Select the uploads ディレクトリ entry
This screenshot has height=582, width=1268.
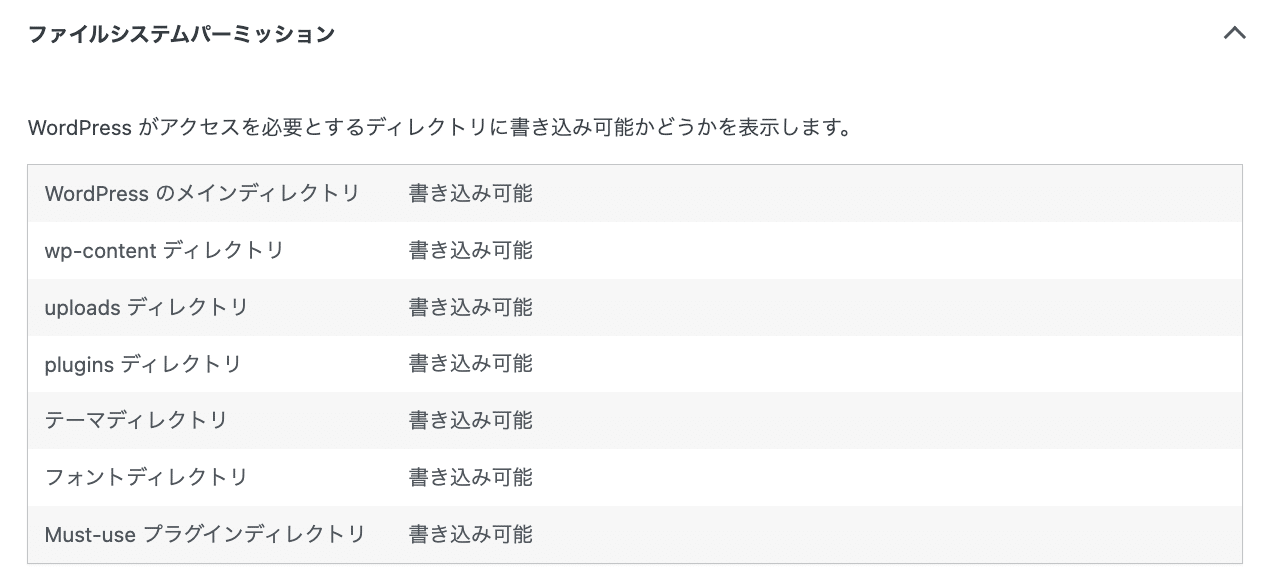(x=146, y=307)
